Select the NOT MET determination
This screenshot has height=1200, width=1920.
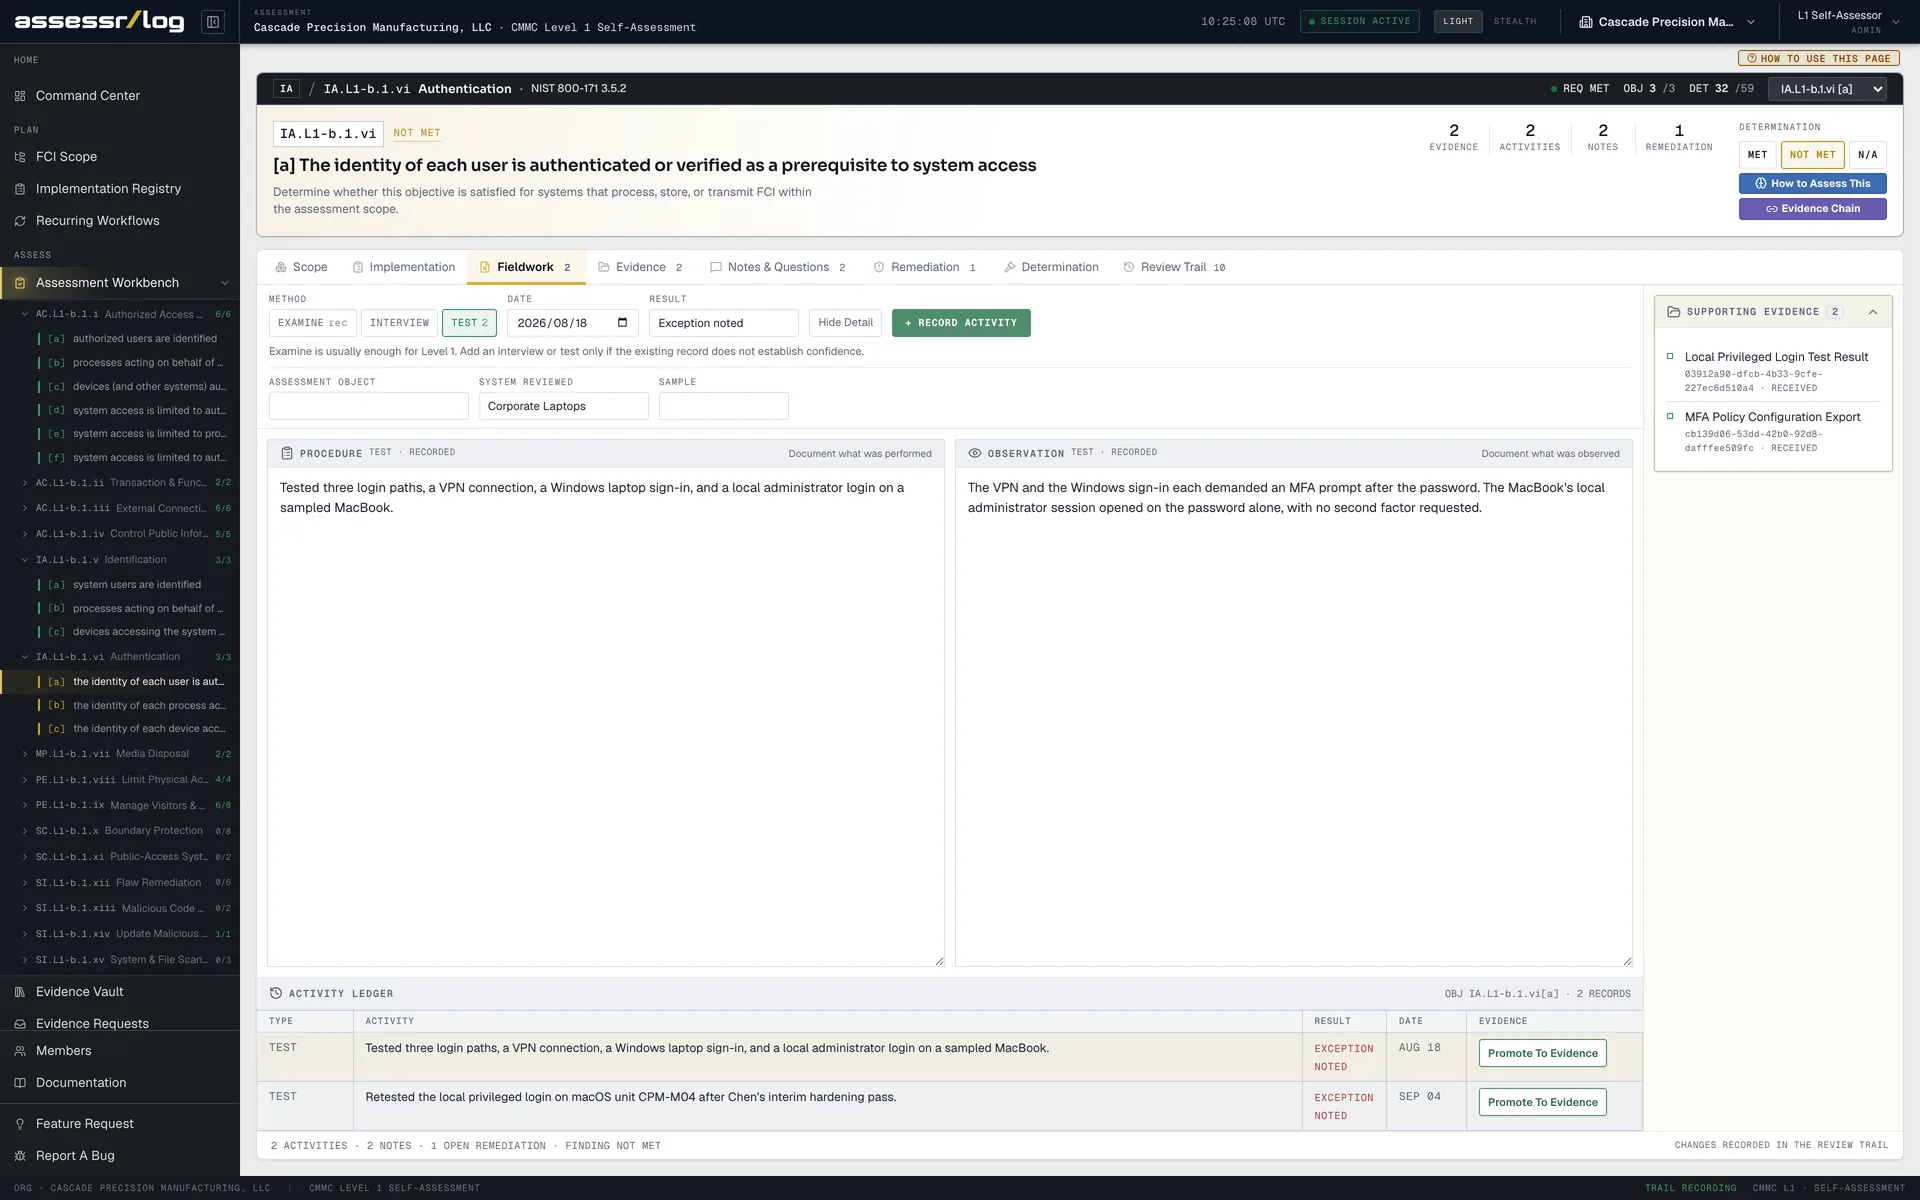[x=1812, y=155]
